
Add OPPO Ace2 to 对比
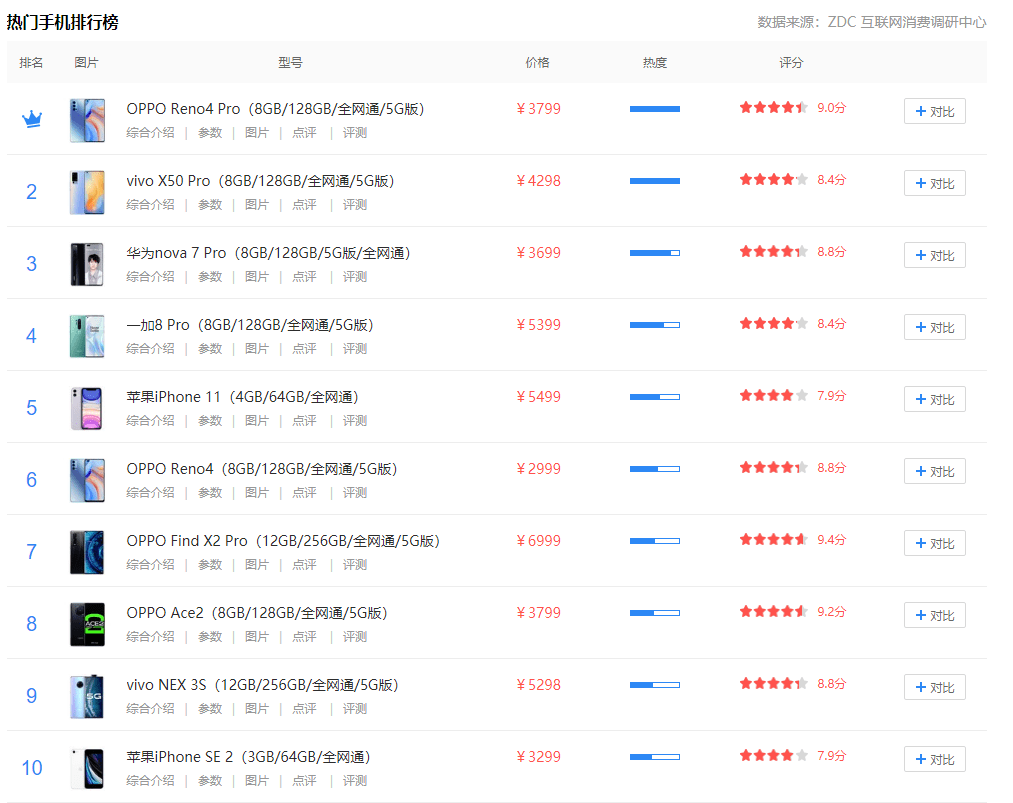(x=934, y=616)
